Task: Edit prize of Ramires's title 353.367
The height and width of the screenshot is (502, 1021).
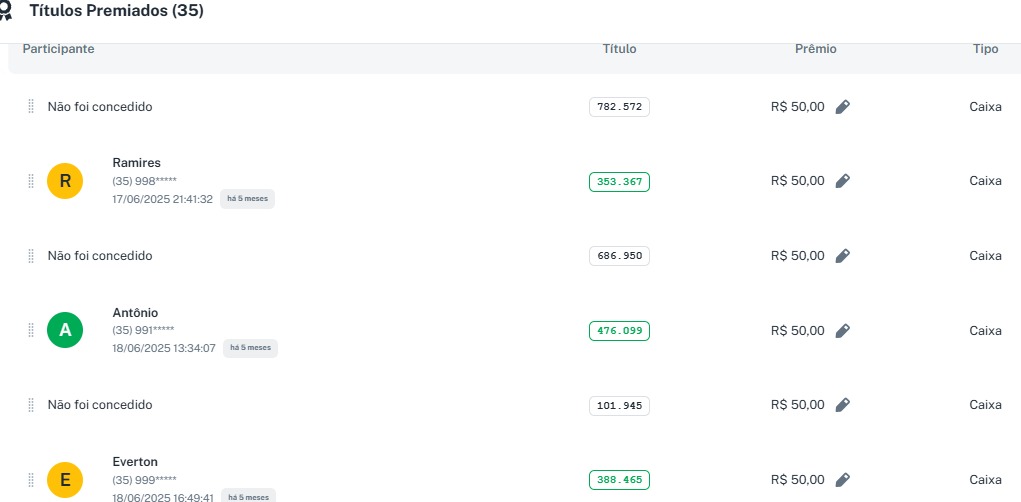Action: tap(842, 181)
